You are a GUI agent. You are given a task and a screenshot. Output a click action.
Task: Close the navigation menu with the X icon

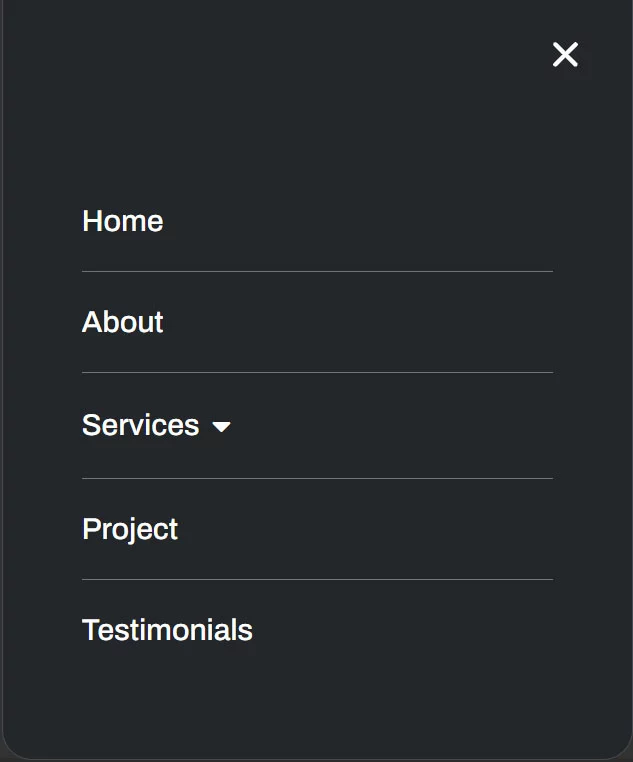tap(565, 55)
